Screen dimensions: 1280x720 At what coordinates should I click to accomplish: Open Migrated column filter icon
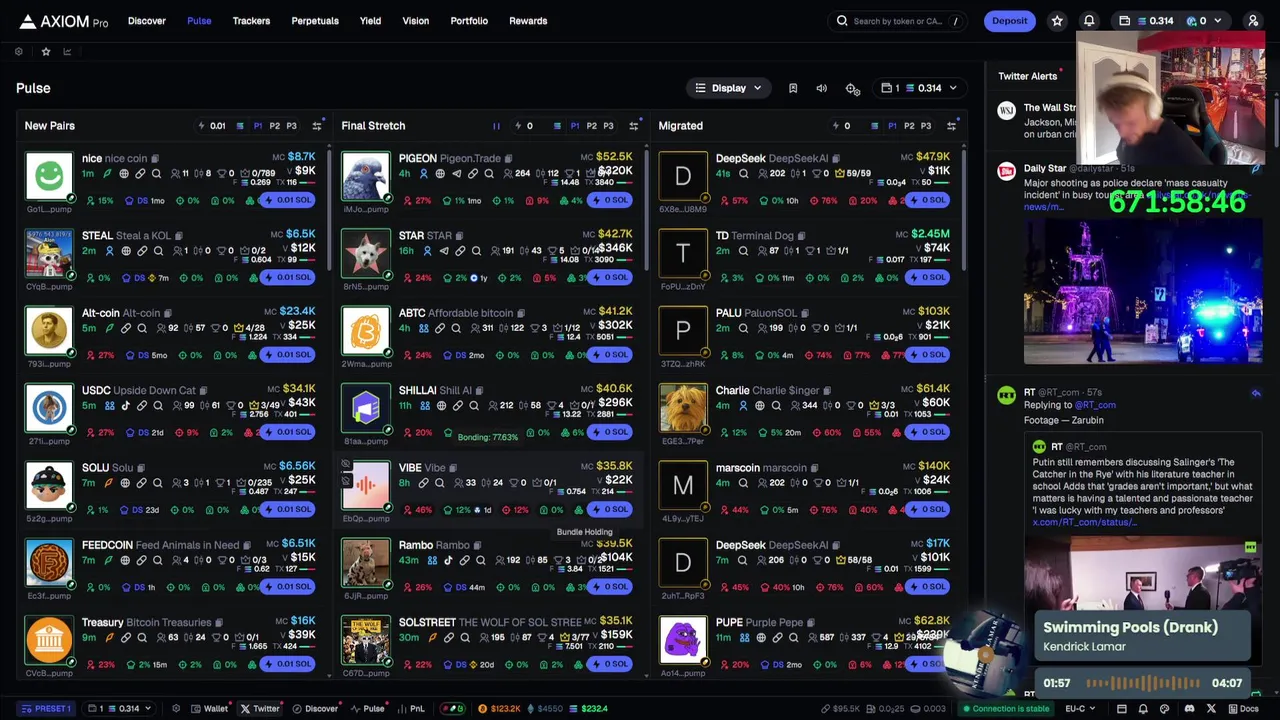tap(951, 126)
